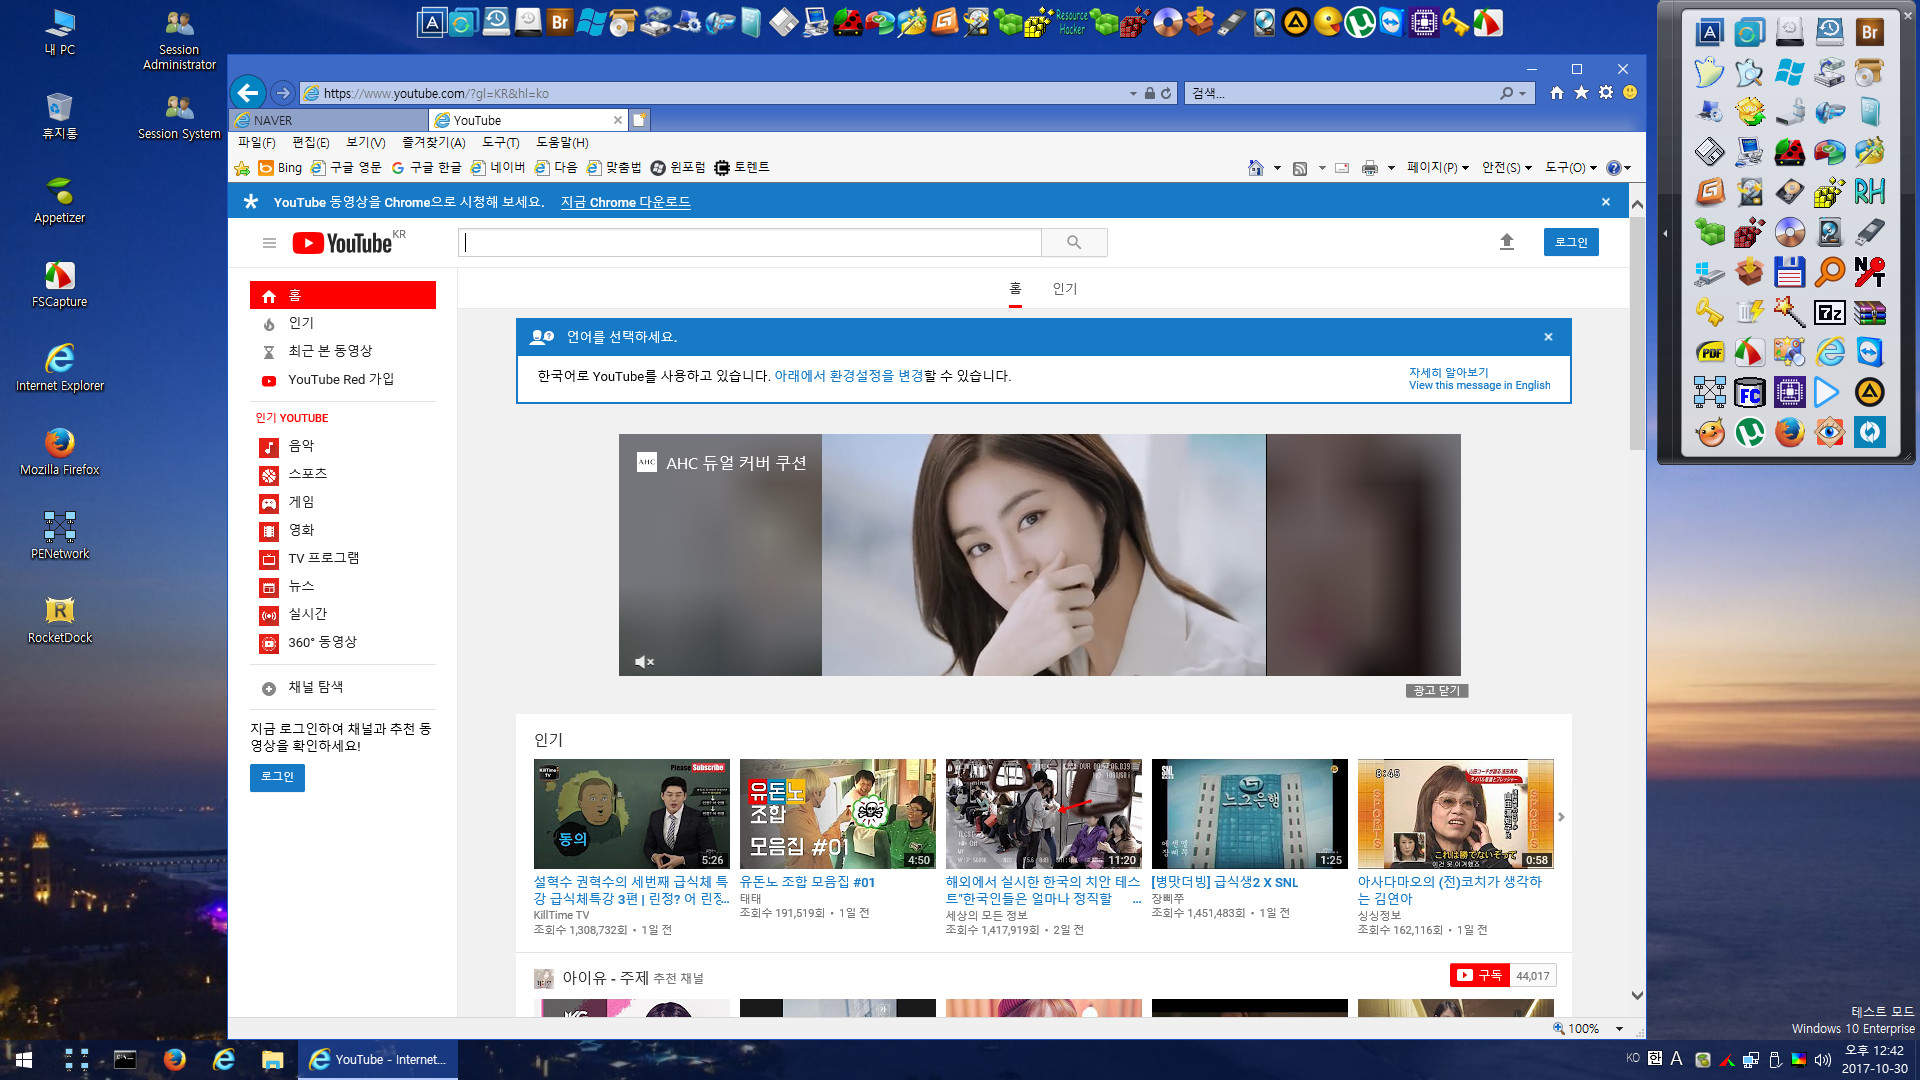Image resolution: width=1920 pixels, height=1080 pixels.
Task: Open the 파일(F) menu
Action: point(257,143)
